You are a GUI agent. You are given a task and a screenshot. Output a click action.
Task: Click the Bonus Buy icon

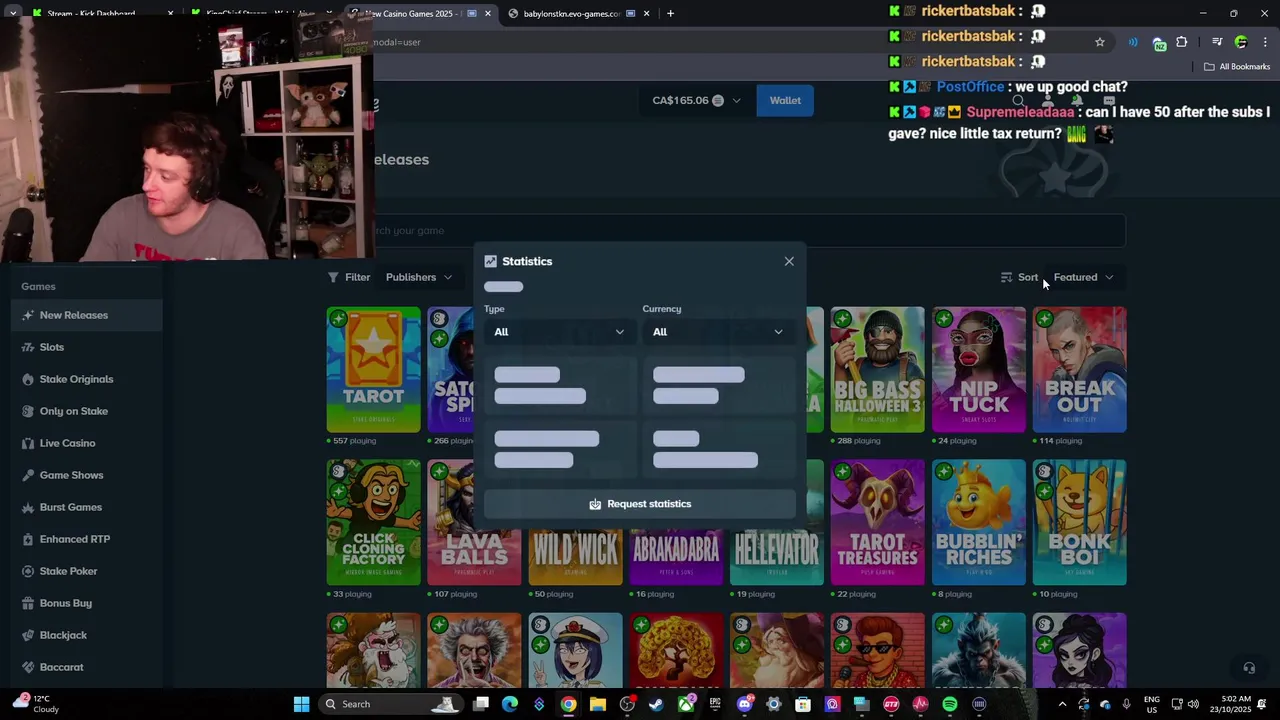[28, 603]
